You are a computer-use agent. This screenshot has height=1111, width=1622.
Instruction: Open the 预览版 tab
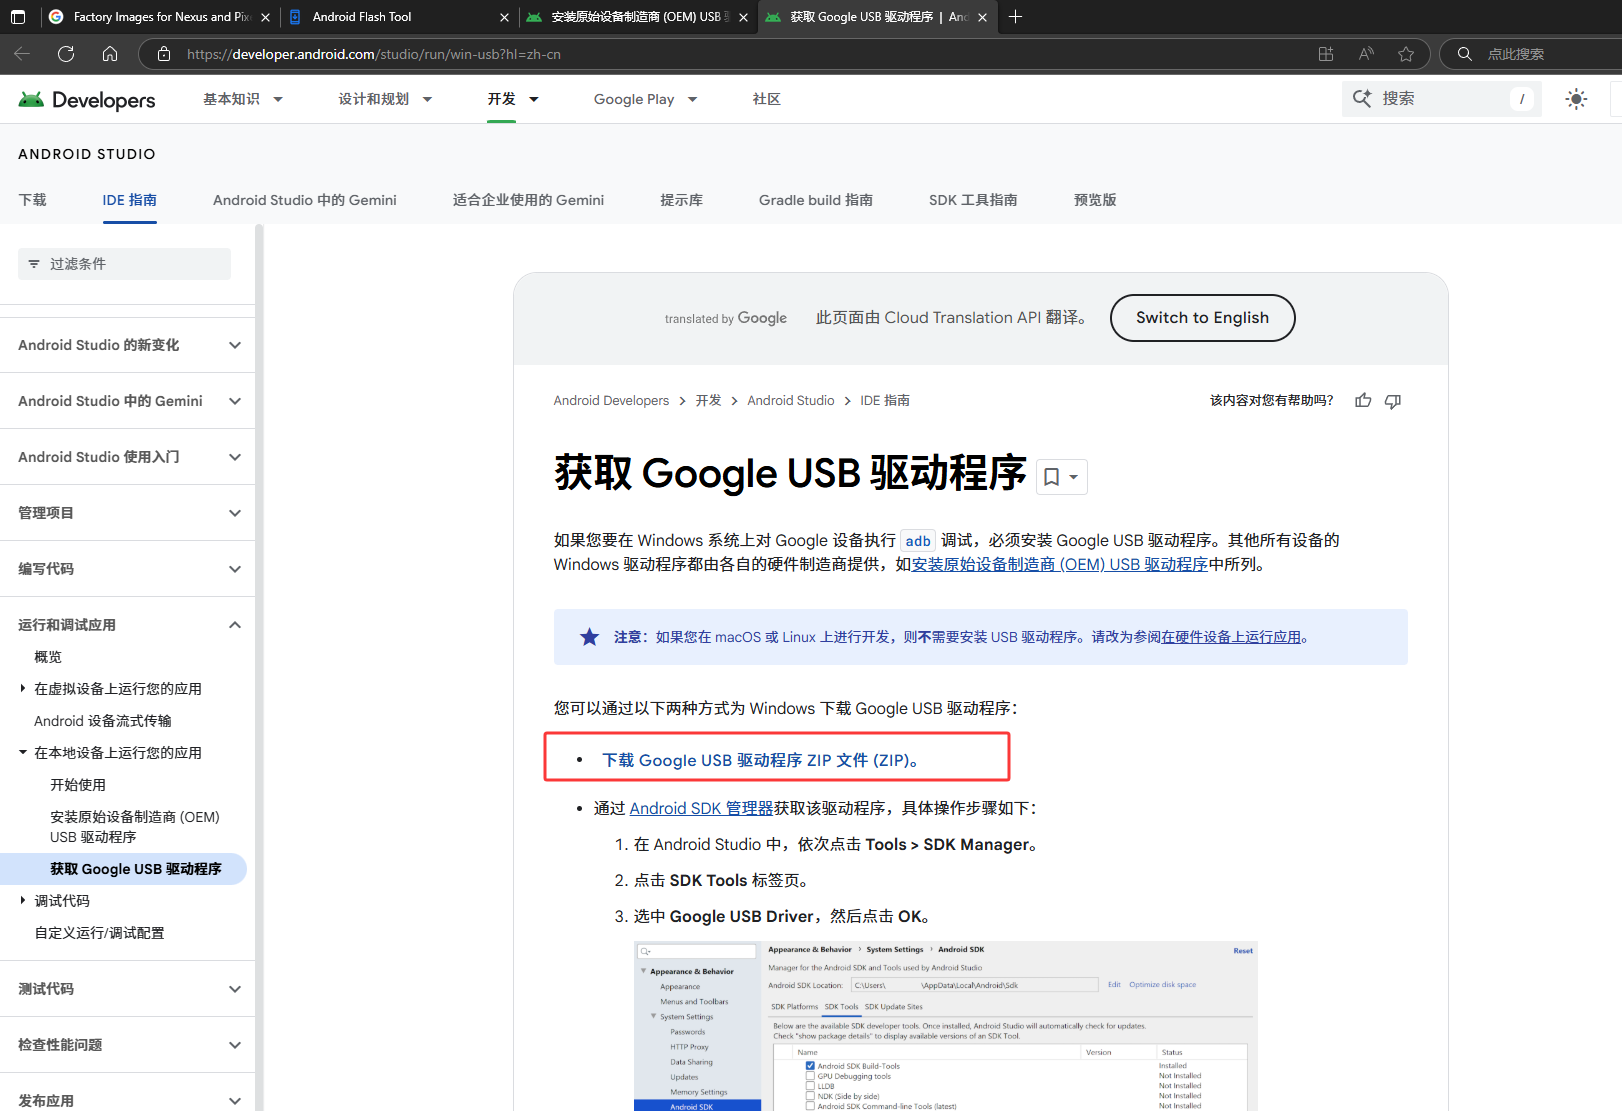1095,200
